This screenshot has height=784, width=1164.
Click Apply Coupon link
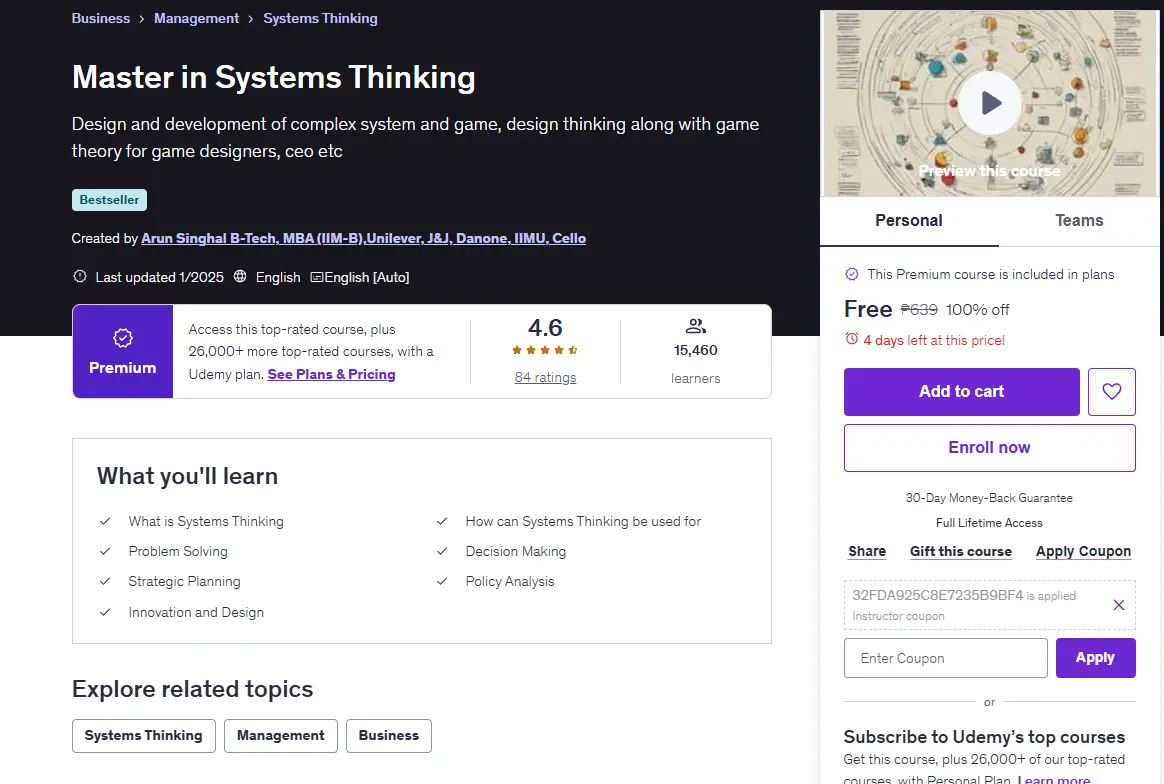click(1083, 552)
